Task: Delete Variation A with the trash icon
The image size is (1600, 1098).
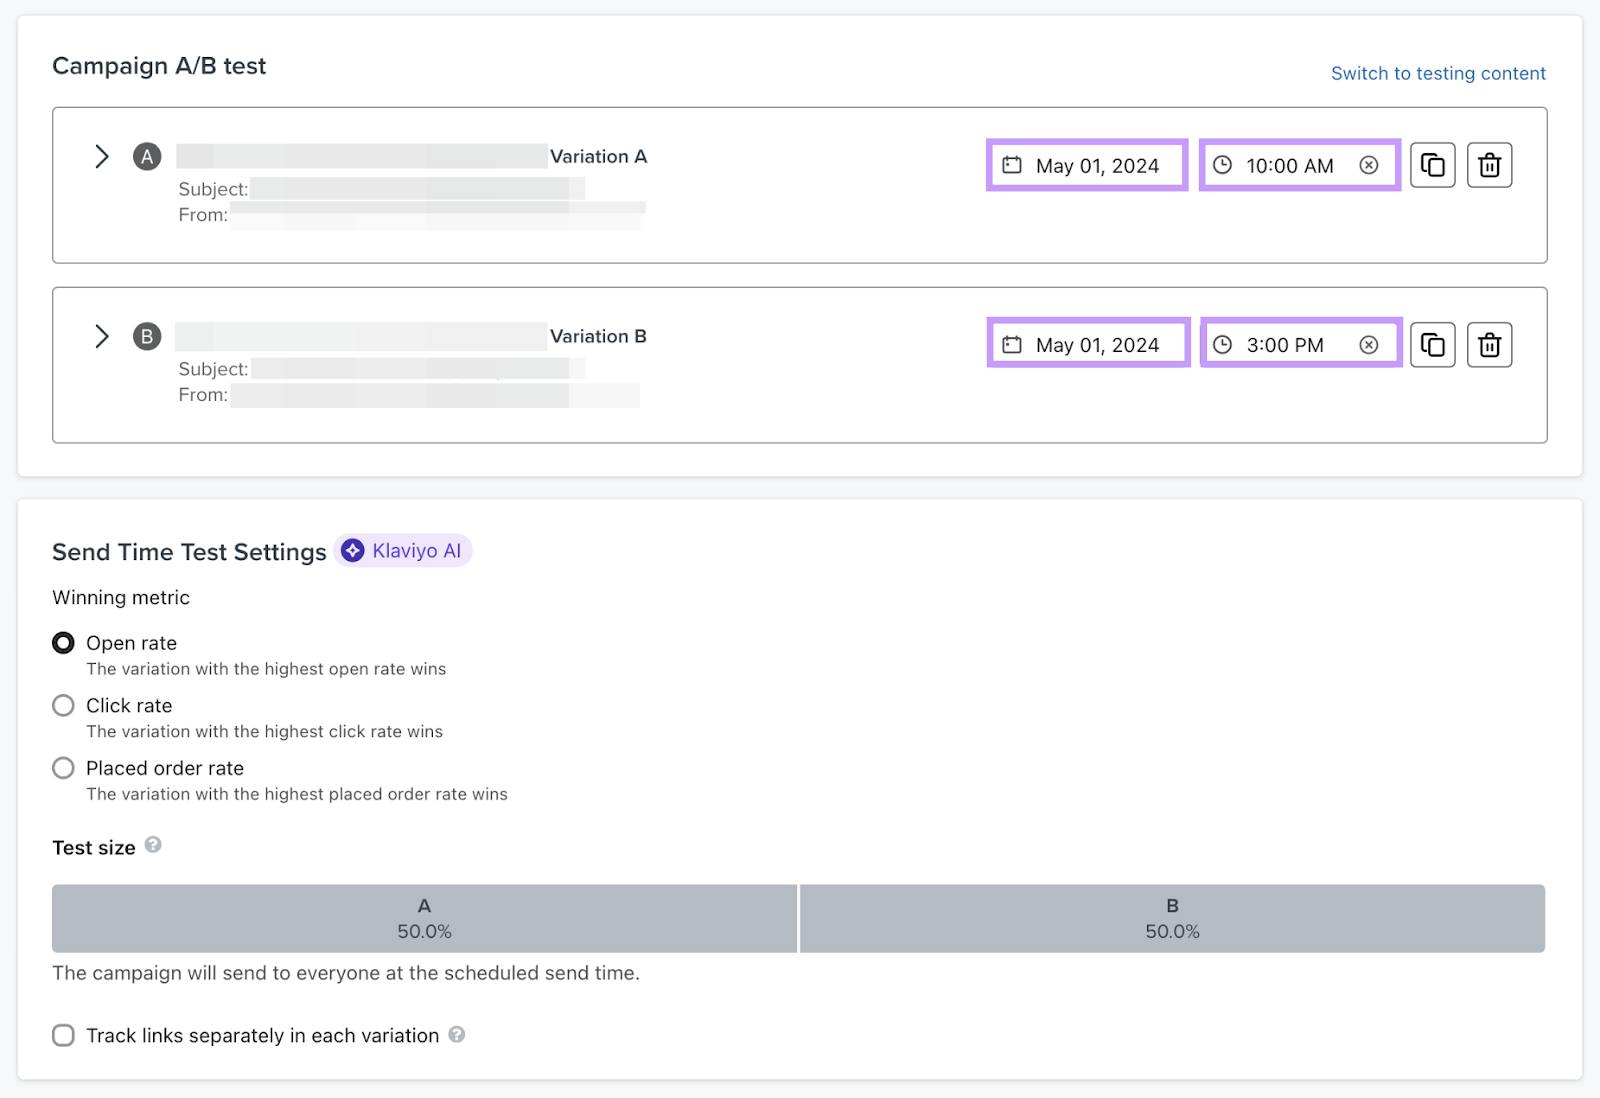Action: [x=1489, y=165]
